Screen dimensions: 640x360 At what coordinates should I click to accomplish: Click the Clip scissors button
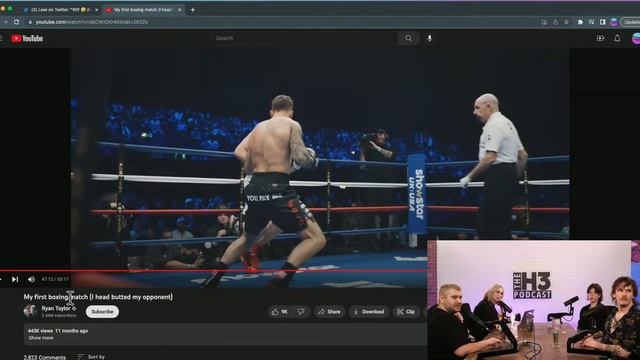[406, 312]
